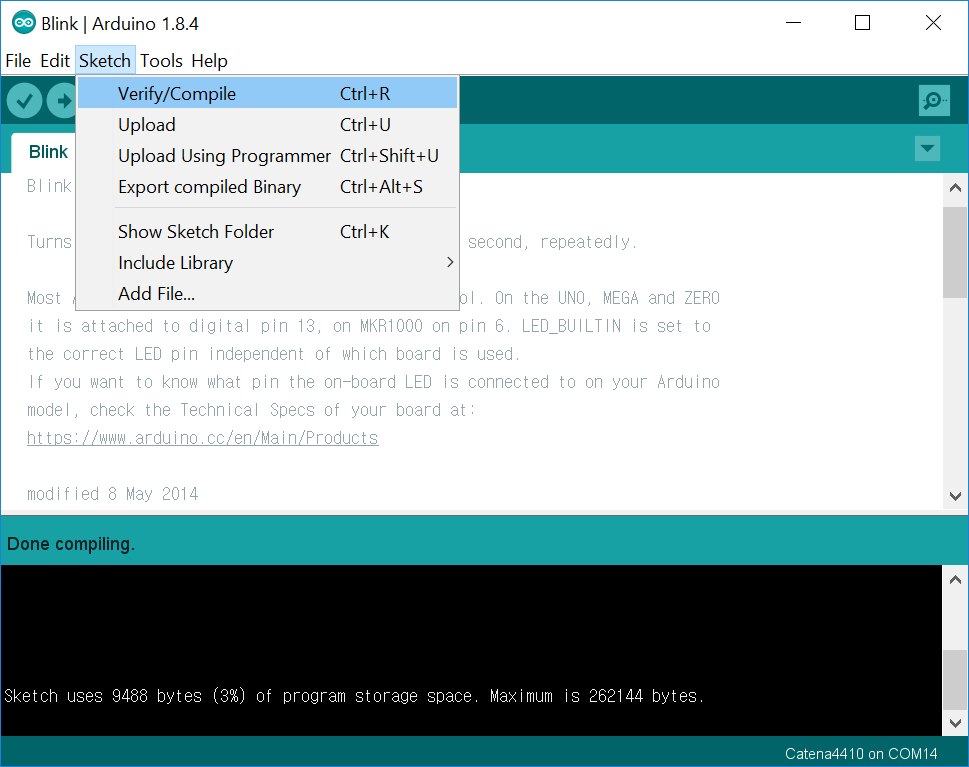Choose Upload from the Sketch menu
Viewport: 969px width, 767px height.
[x=268, y=125]
